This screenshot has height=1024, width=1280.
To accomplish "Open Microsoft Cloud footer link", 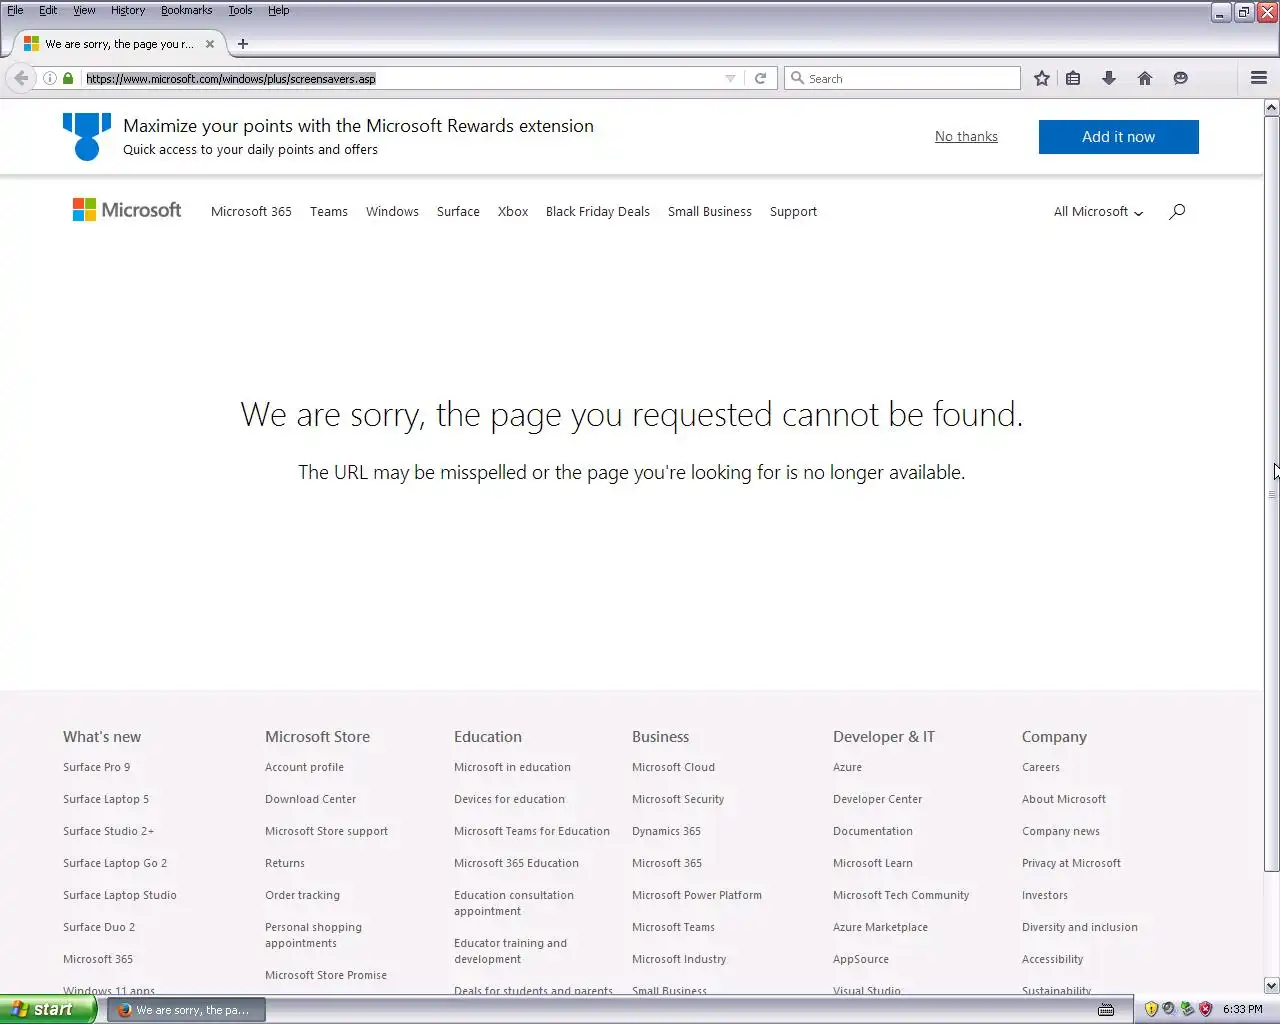I will click(673, 767).
